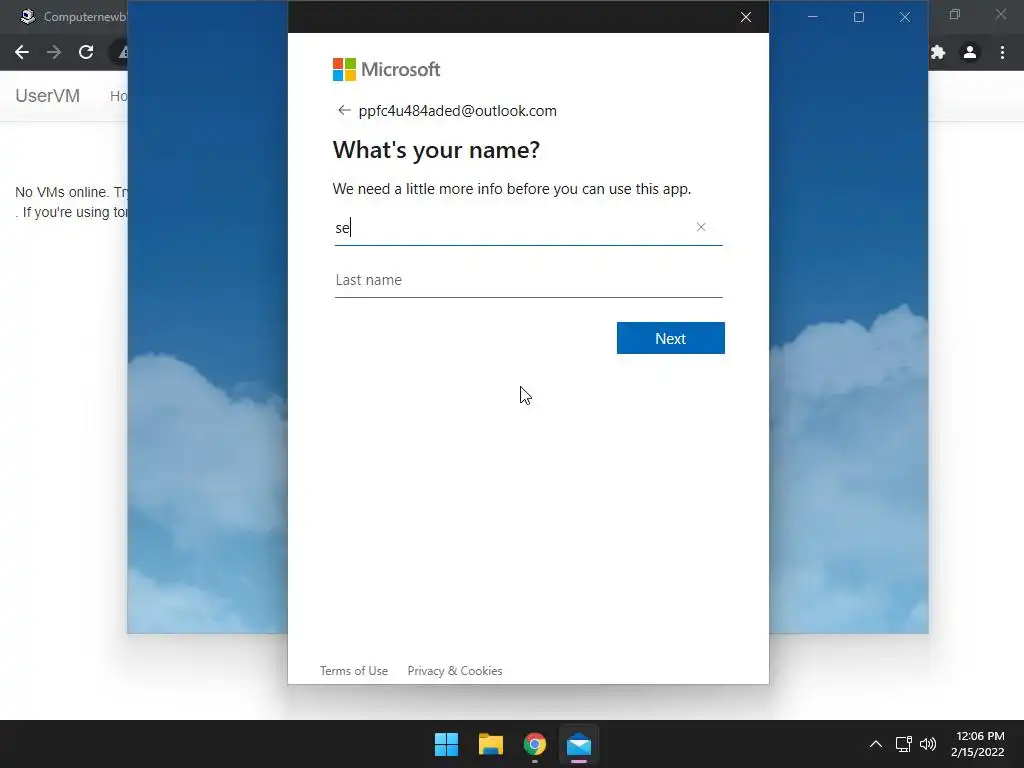Maximize the Mail app window behind the dialog

[859, 17]
